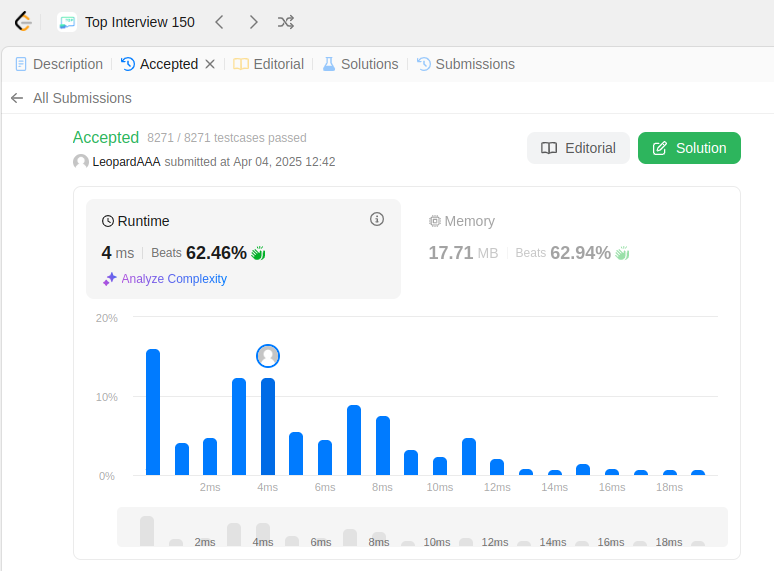
Task: Open the LeetCode logo home icon
Action: click(23, 22)
